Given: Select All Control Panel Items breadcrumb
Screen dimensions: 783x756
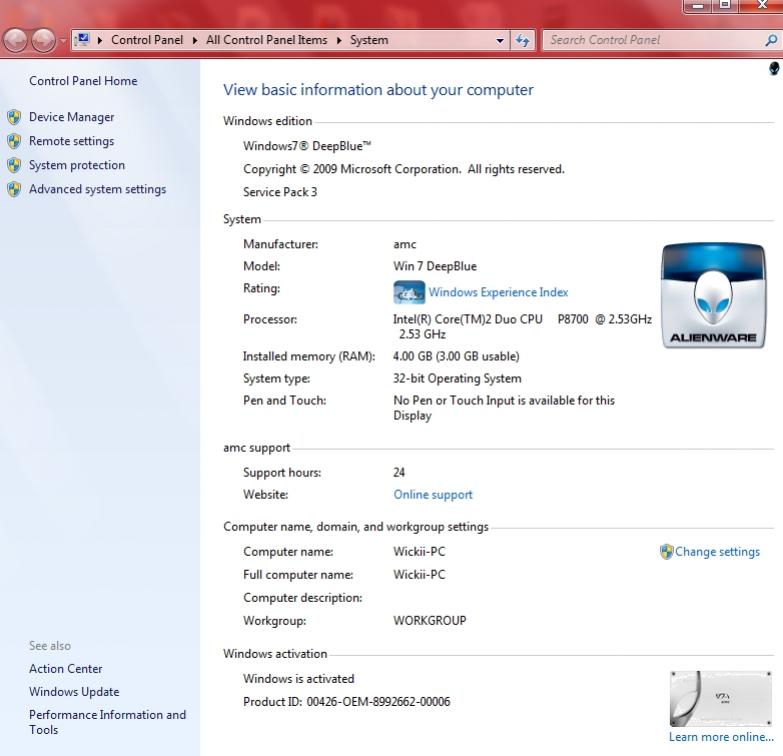Looking at the screenshot, I should click(x=267, y=40).
